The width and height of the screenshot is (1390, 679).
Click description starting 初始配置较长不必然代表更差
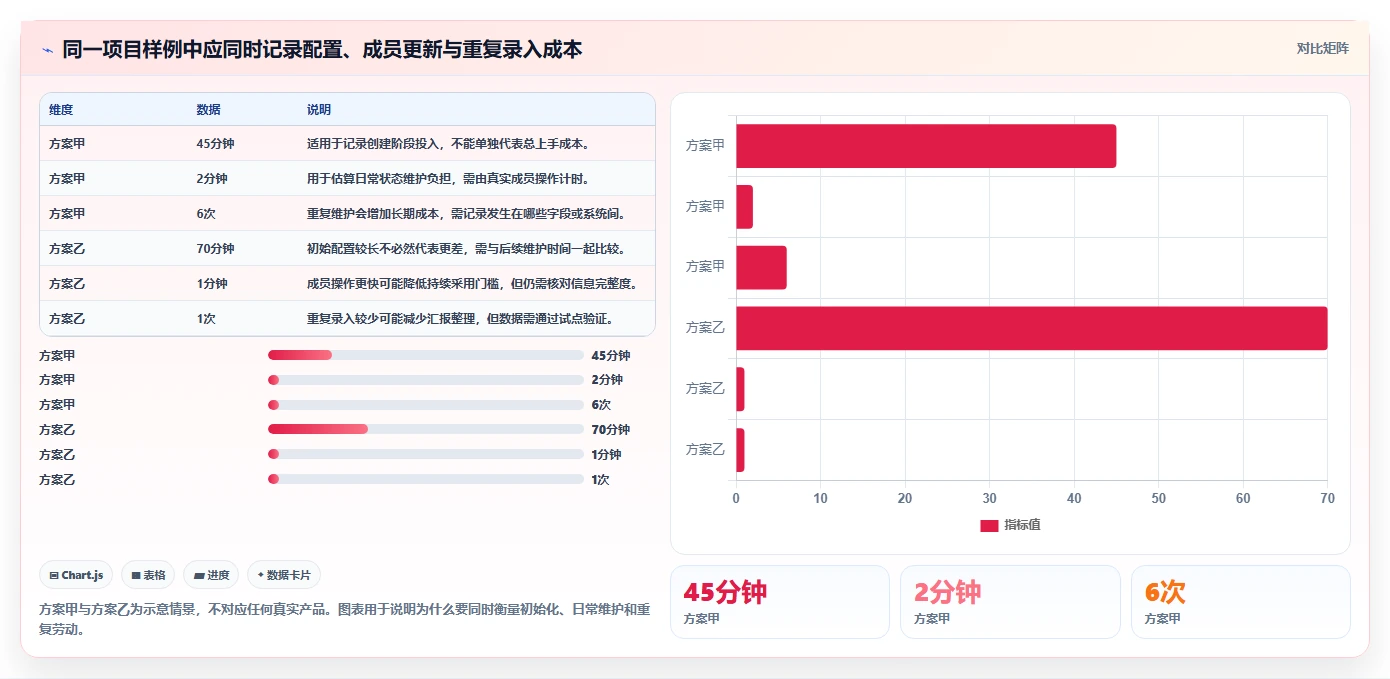click(466, 249)
